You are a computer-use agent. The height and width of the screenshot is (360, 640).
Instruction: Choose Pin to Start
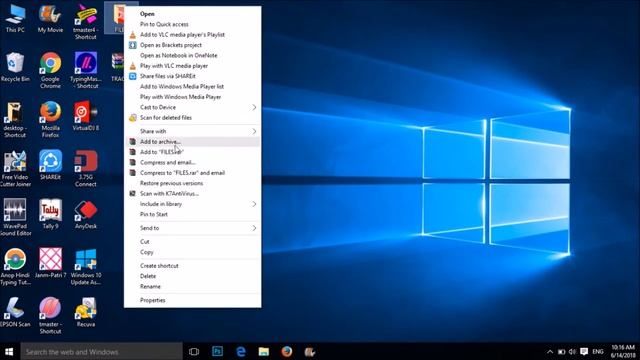click(x=193, y=214)
